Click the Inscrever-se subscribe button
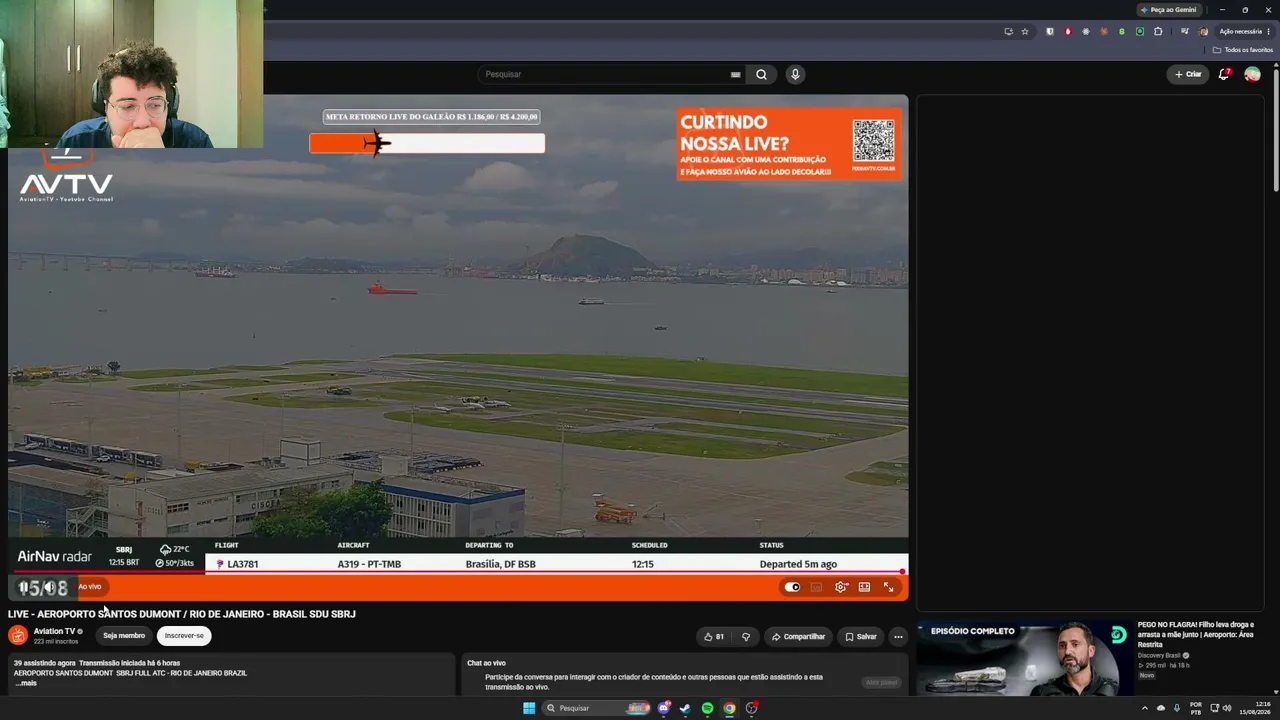 (x=184, y=635)
